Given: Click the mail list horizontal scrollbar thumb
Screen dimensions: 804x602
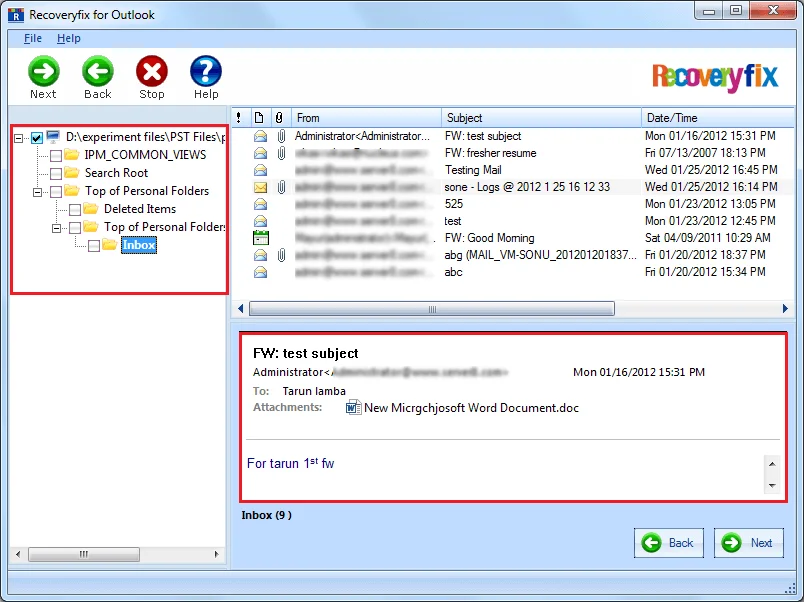Looking at the screenshot, I should coord(432,309).
